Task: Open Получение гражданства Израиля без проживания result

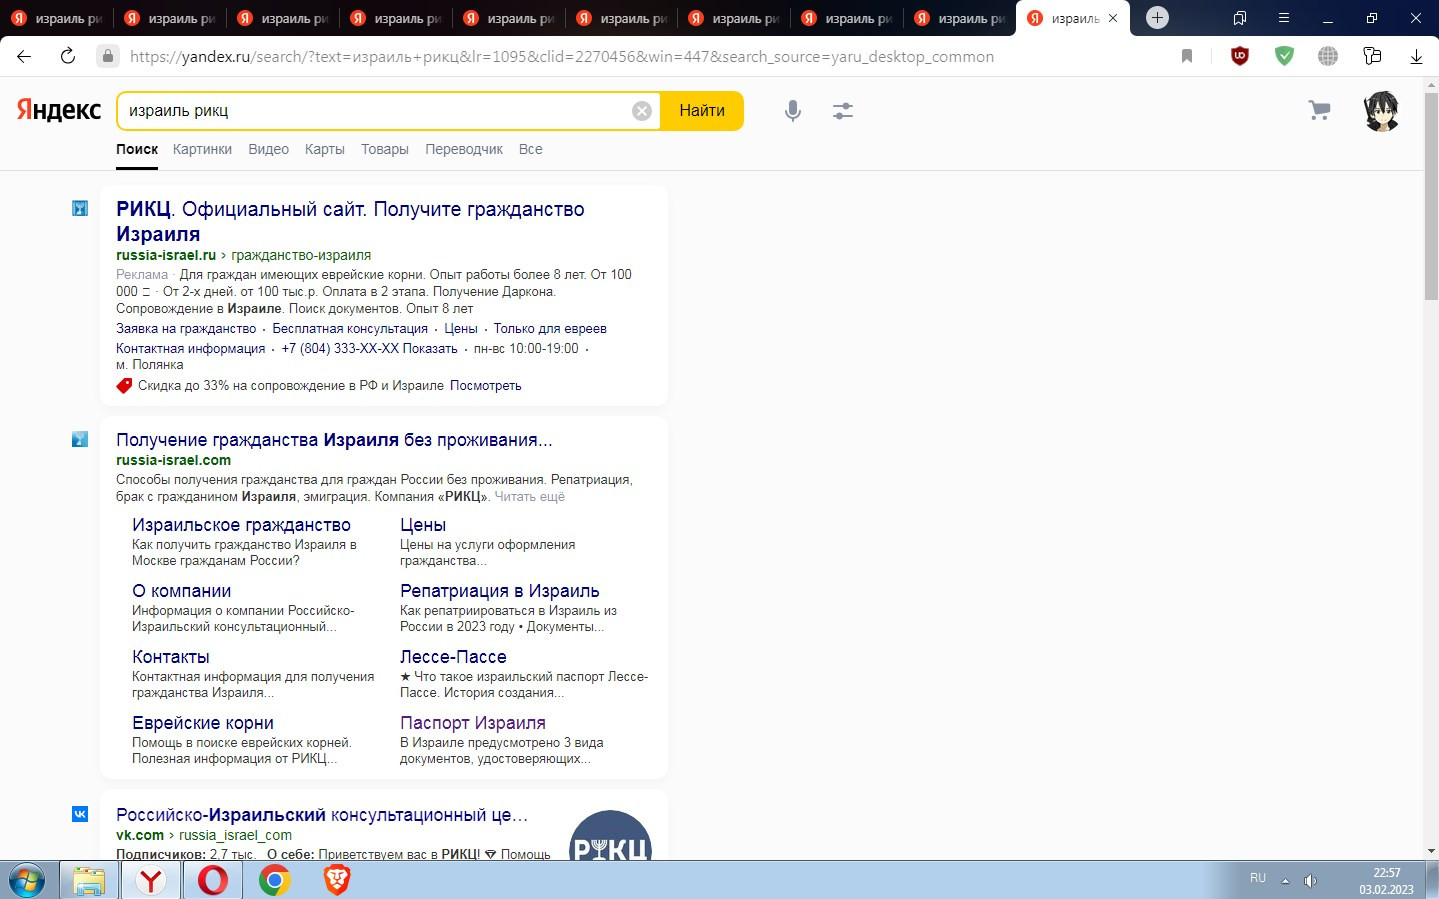Action: coord(334,439)
